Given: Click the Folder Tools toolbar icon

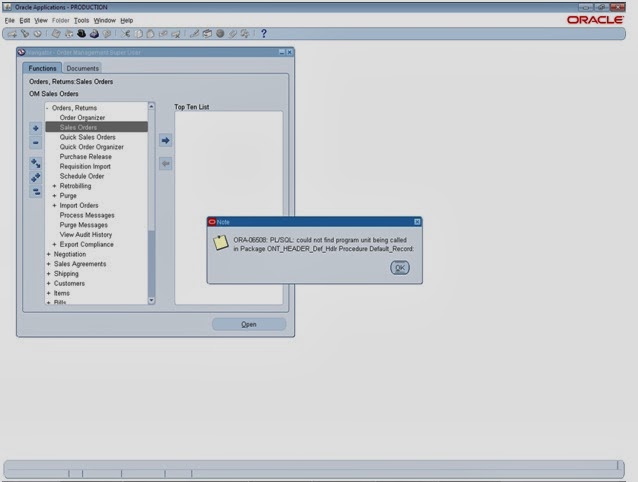Looking at the screenshot, I should (245, 34).
